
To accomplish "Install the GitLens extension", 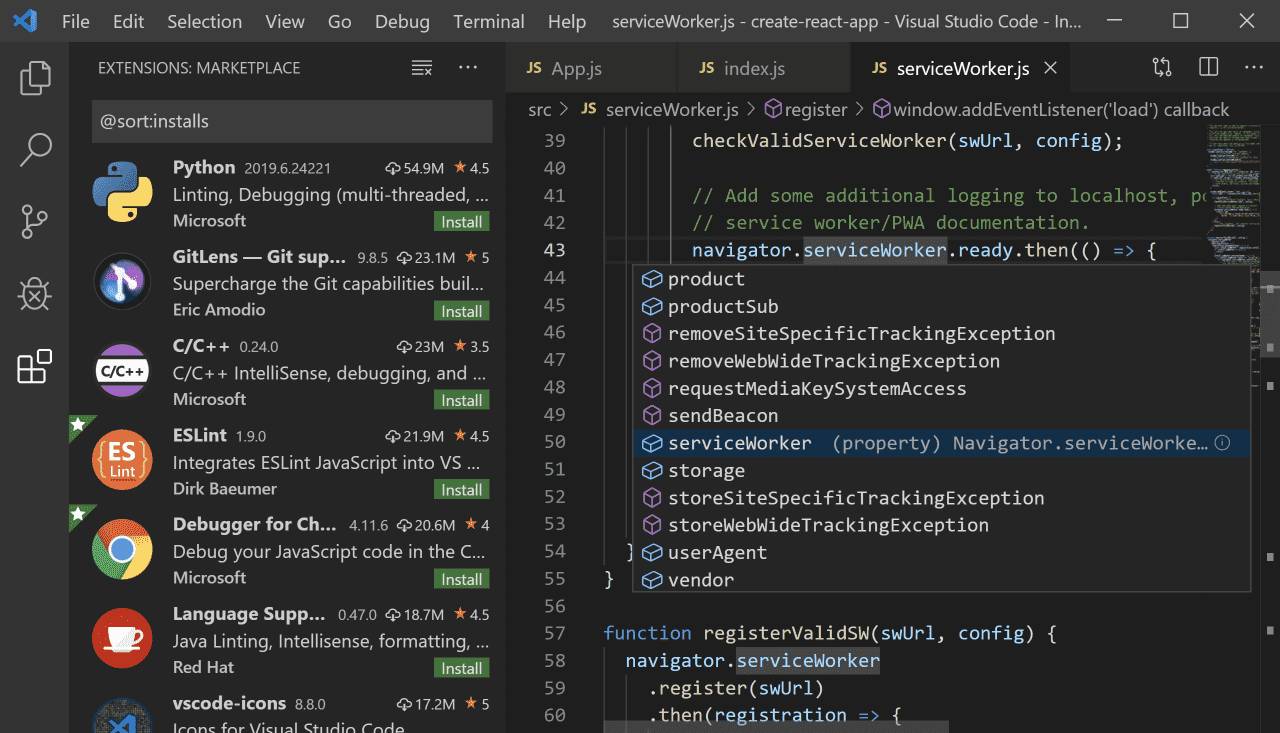I will pos(462,311).
